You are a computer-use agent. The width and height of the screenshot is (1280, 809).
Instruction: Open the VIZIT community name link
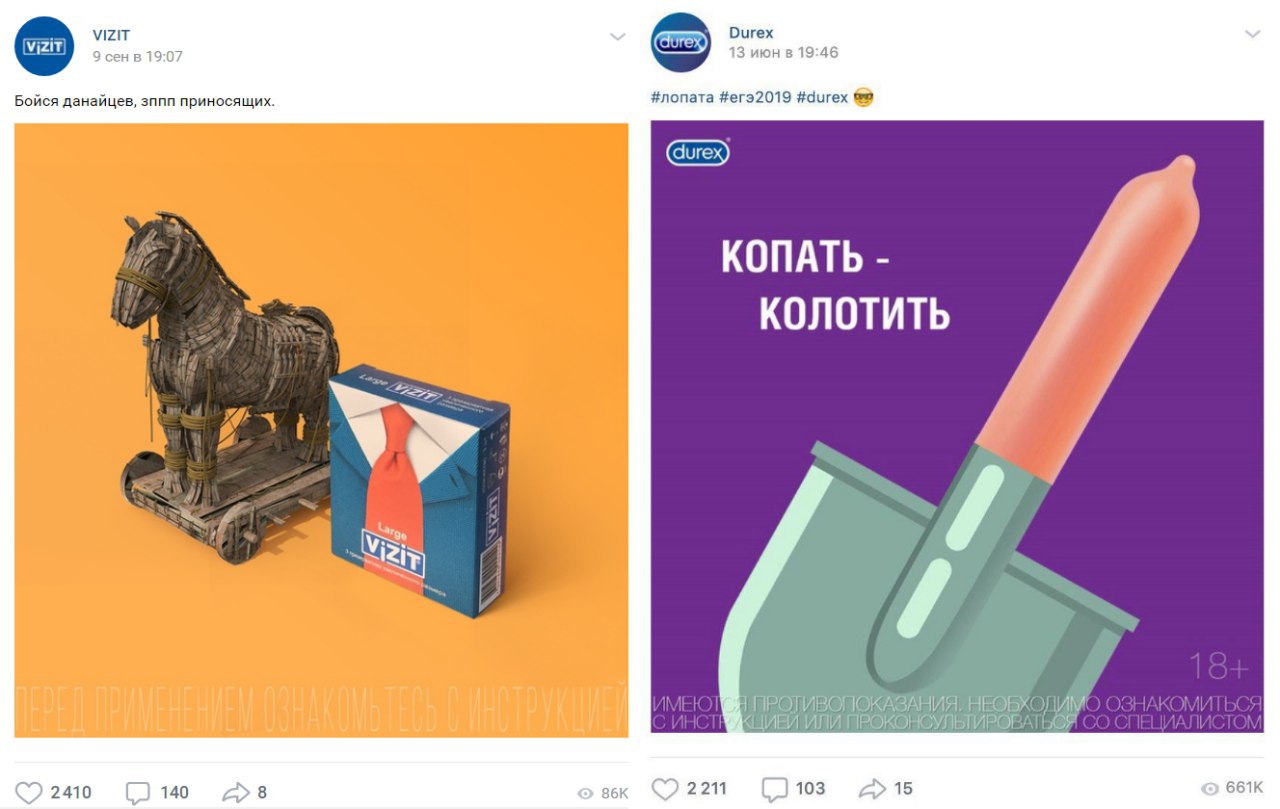tap(111, 35)
